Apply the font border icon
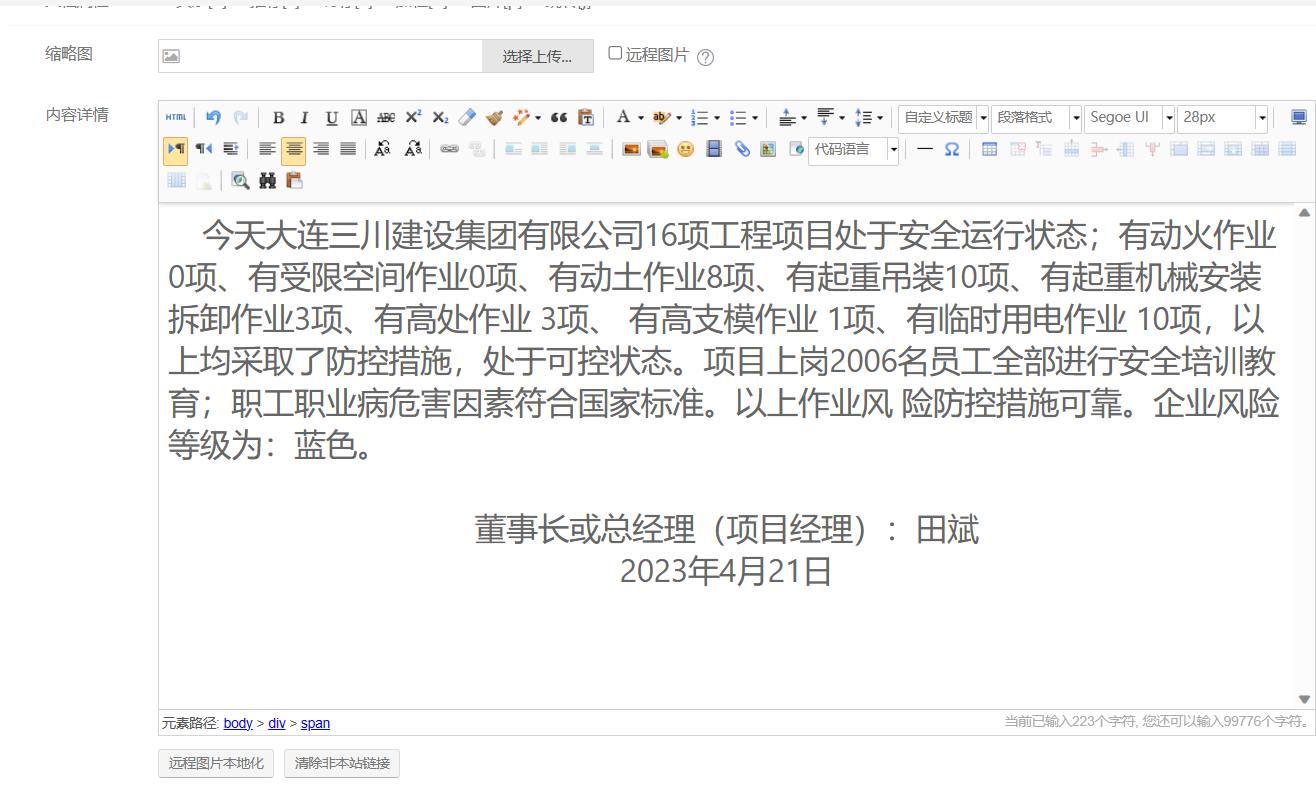The image size is (1316, 789). [359, 118]
